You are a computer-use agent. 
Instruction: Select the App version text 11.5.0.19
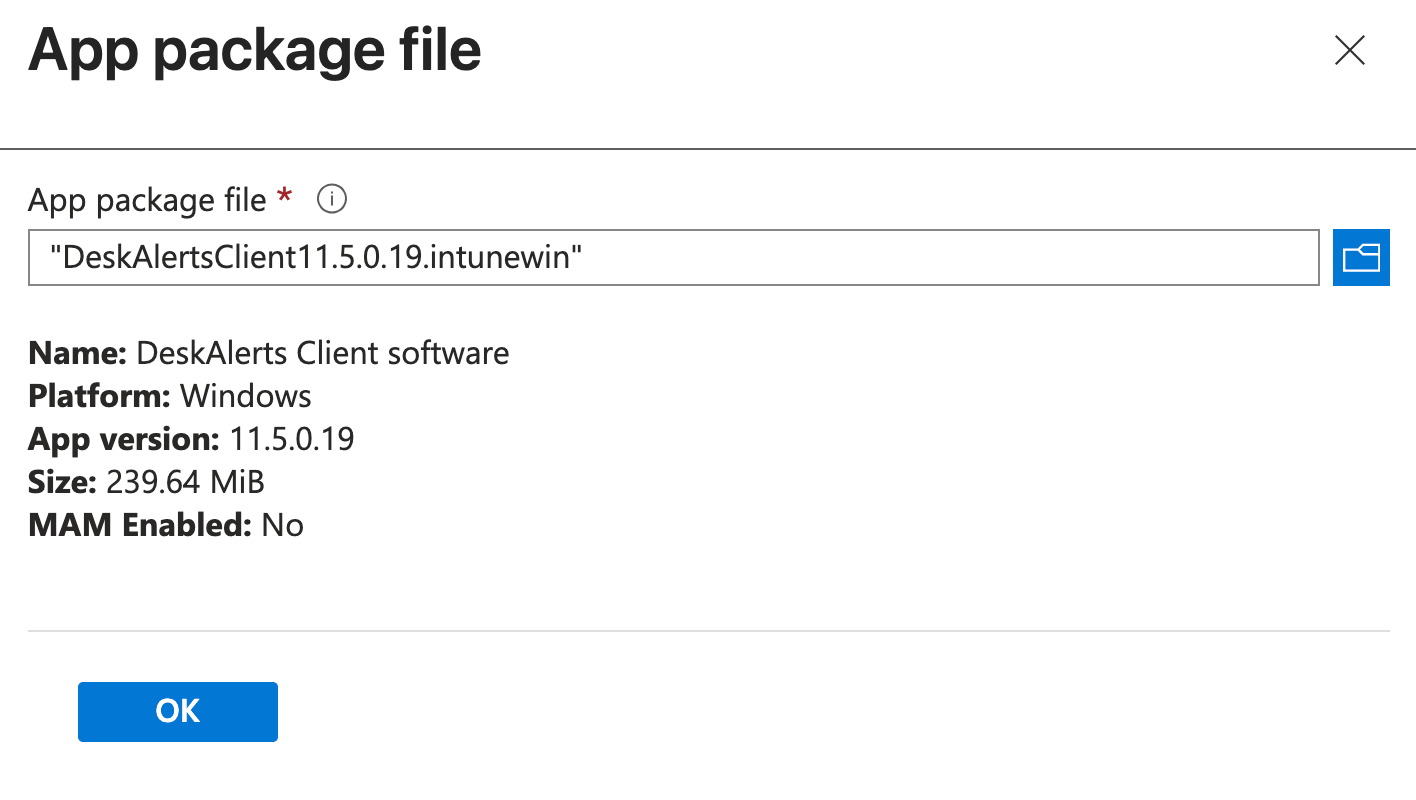tap(292, 438)
